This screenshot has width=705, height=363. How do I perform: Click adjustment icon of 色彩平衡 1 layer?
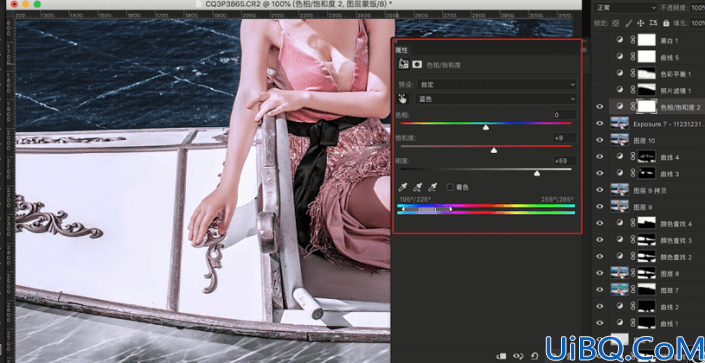point(620,73)
